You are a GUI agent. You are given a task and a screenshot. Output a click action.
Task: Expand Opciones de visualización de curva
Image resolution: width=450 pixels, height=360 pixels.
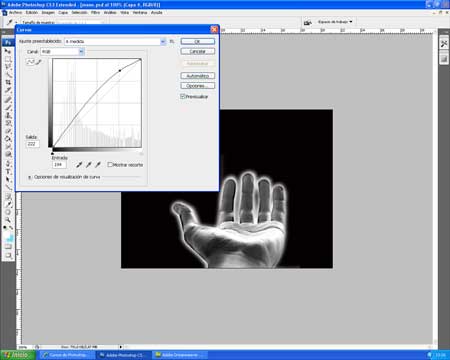(30, 177)
